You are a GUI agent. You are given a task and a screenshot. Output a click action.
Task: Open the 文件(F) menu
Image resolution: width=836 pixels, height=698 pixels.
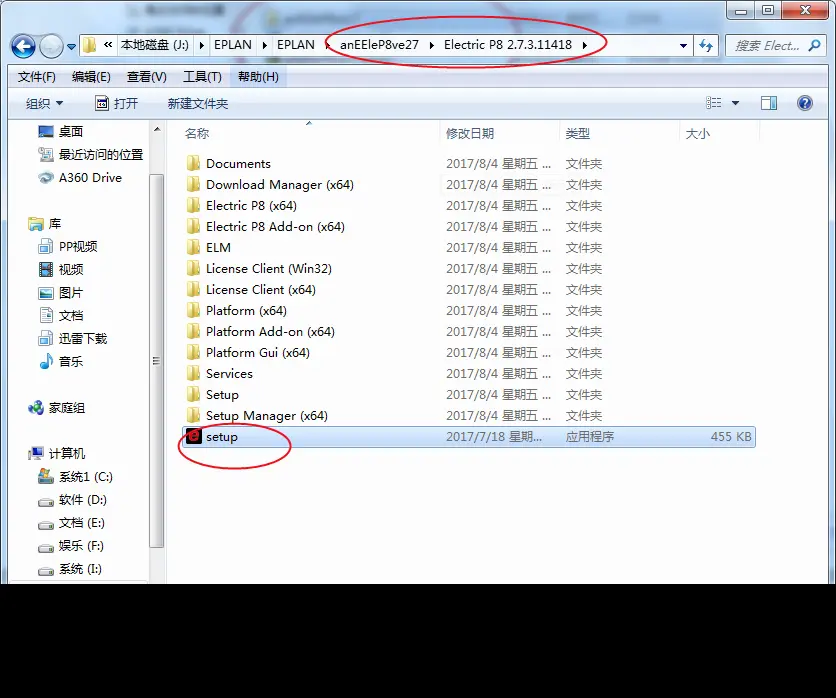pyautogui.click(x=37, y=77)
